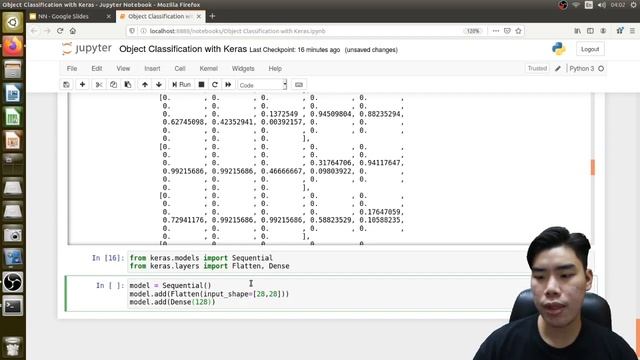This screenshot has height=360, width=640.
Task: Open the trash in the dock
Action: coord(13,347)
